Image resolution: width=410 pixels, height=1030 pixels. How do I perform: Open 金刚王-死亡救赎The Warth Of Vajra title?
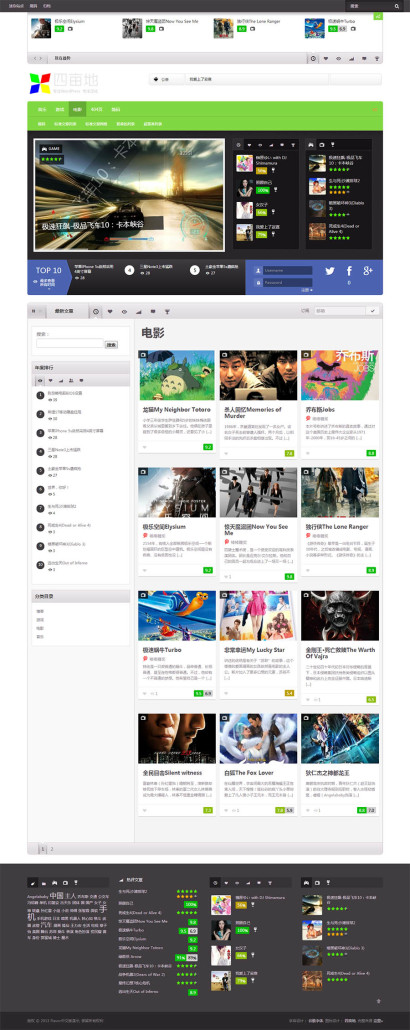[340, 652]
